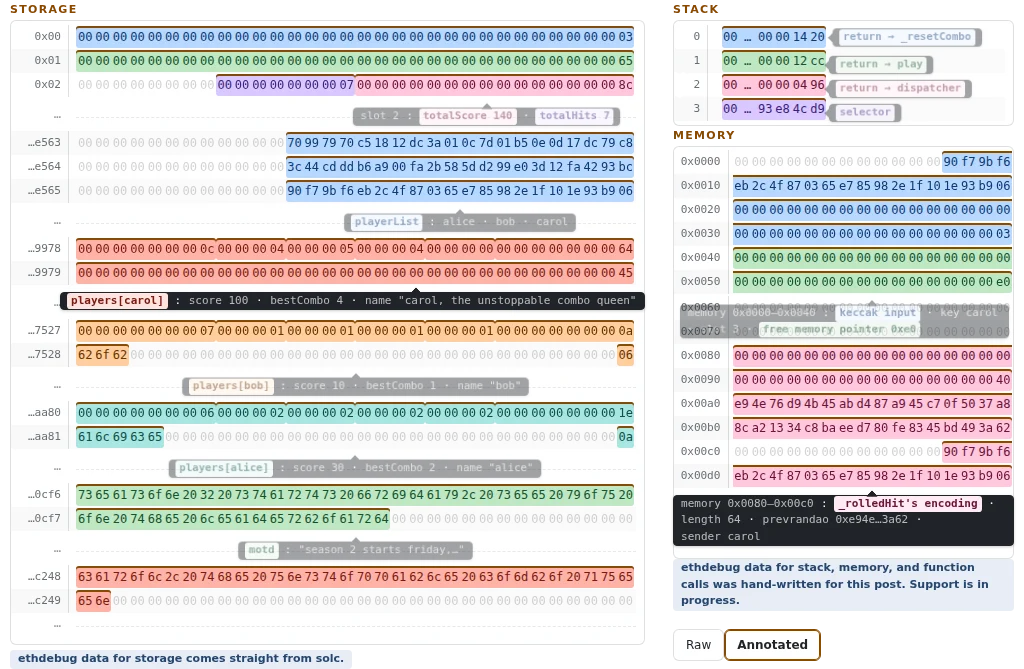
Task: Click purple totalHits bytes in slot 0x02
Action: tap(285, 85)
